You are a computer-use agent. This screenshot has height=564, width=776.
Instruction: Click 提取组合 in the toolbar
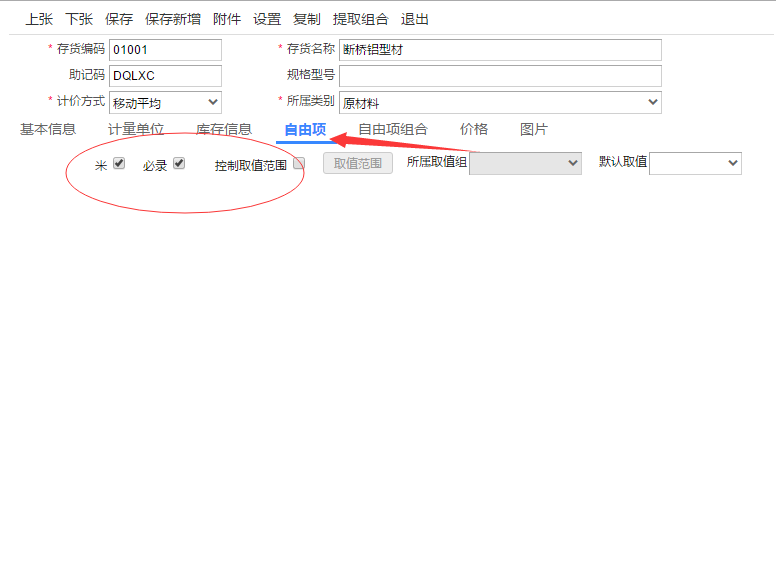(x=360, y=19)
